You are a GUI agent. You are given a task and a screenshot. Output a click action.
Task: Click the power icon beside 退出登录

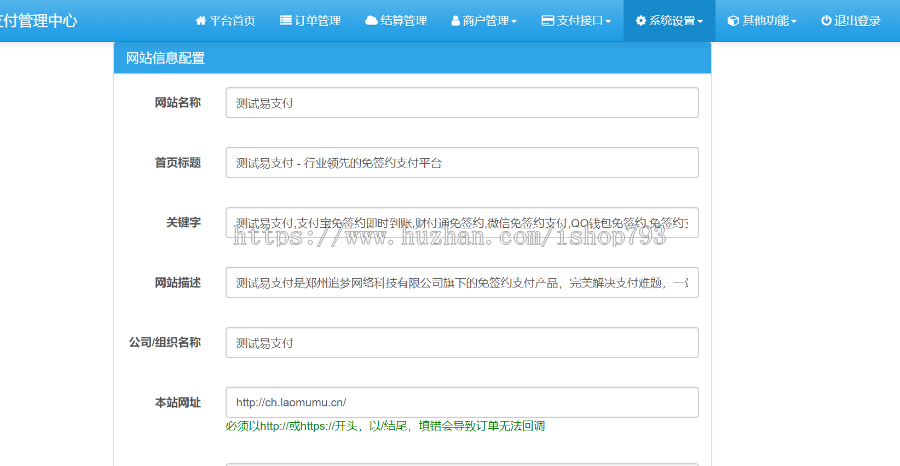826,21
